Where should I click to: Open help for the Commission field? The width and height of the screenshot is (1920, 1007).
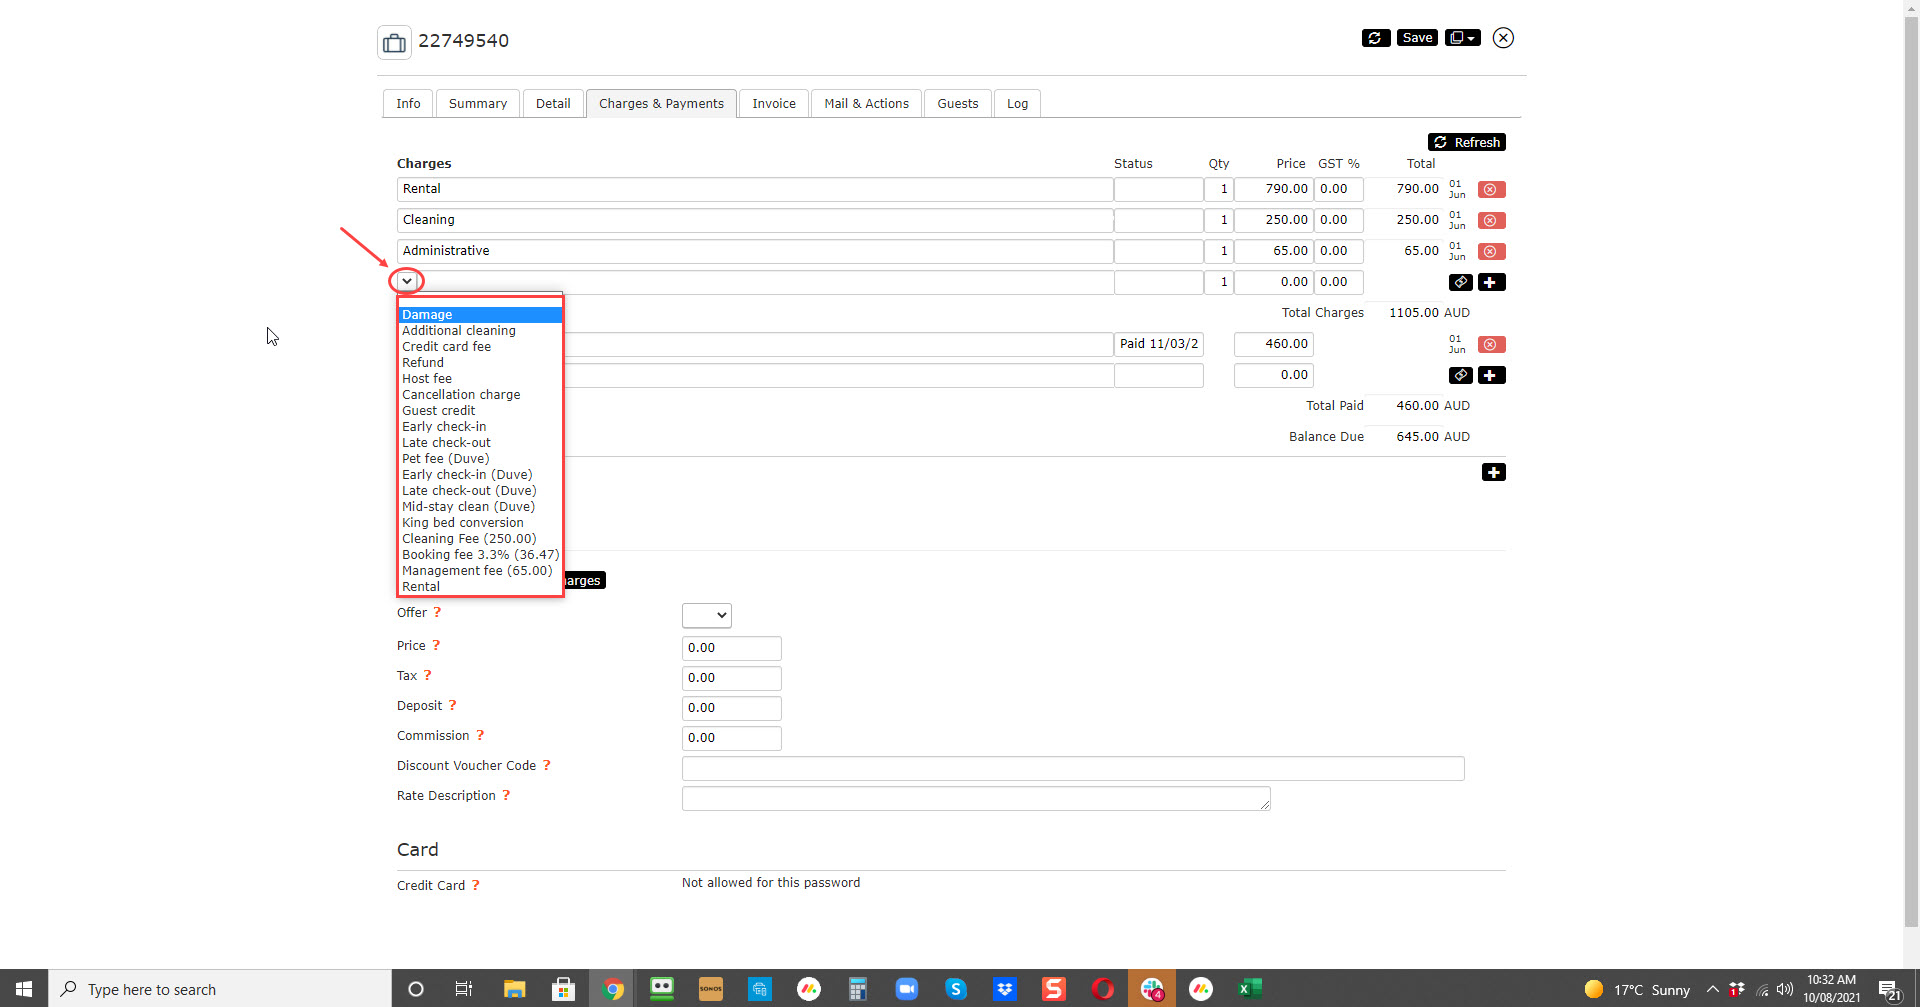tap(480, 735)
